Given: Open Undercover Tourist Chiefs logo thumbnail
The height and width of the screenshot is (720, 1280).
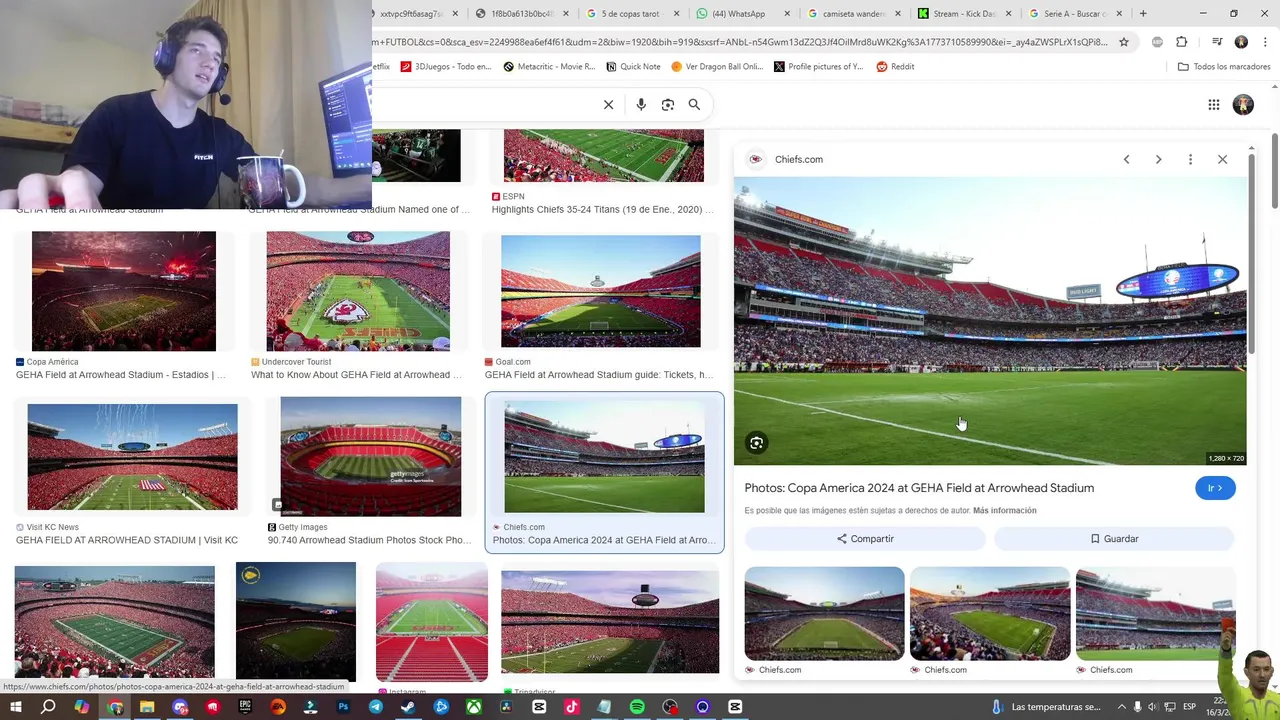Looking at the screenshot, I should coord(358,291).
